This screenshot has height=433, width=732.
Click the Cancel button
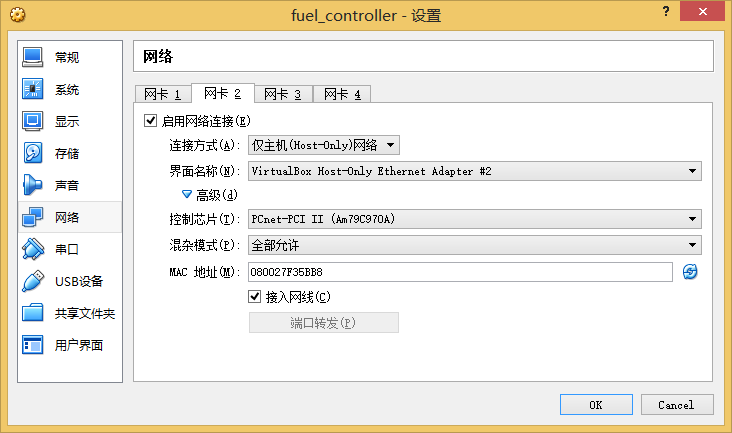point(677,405)
